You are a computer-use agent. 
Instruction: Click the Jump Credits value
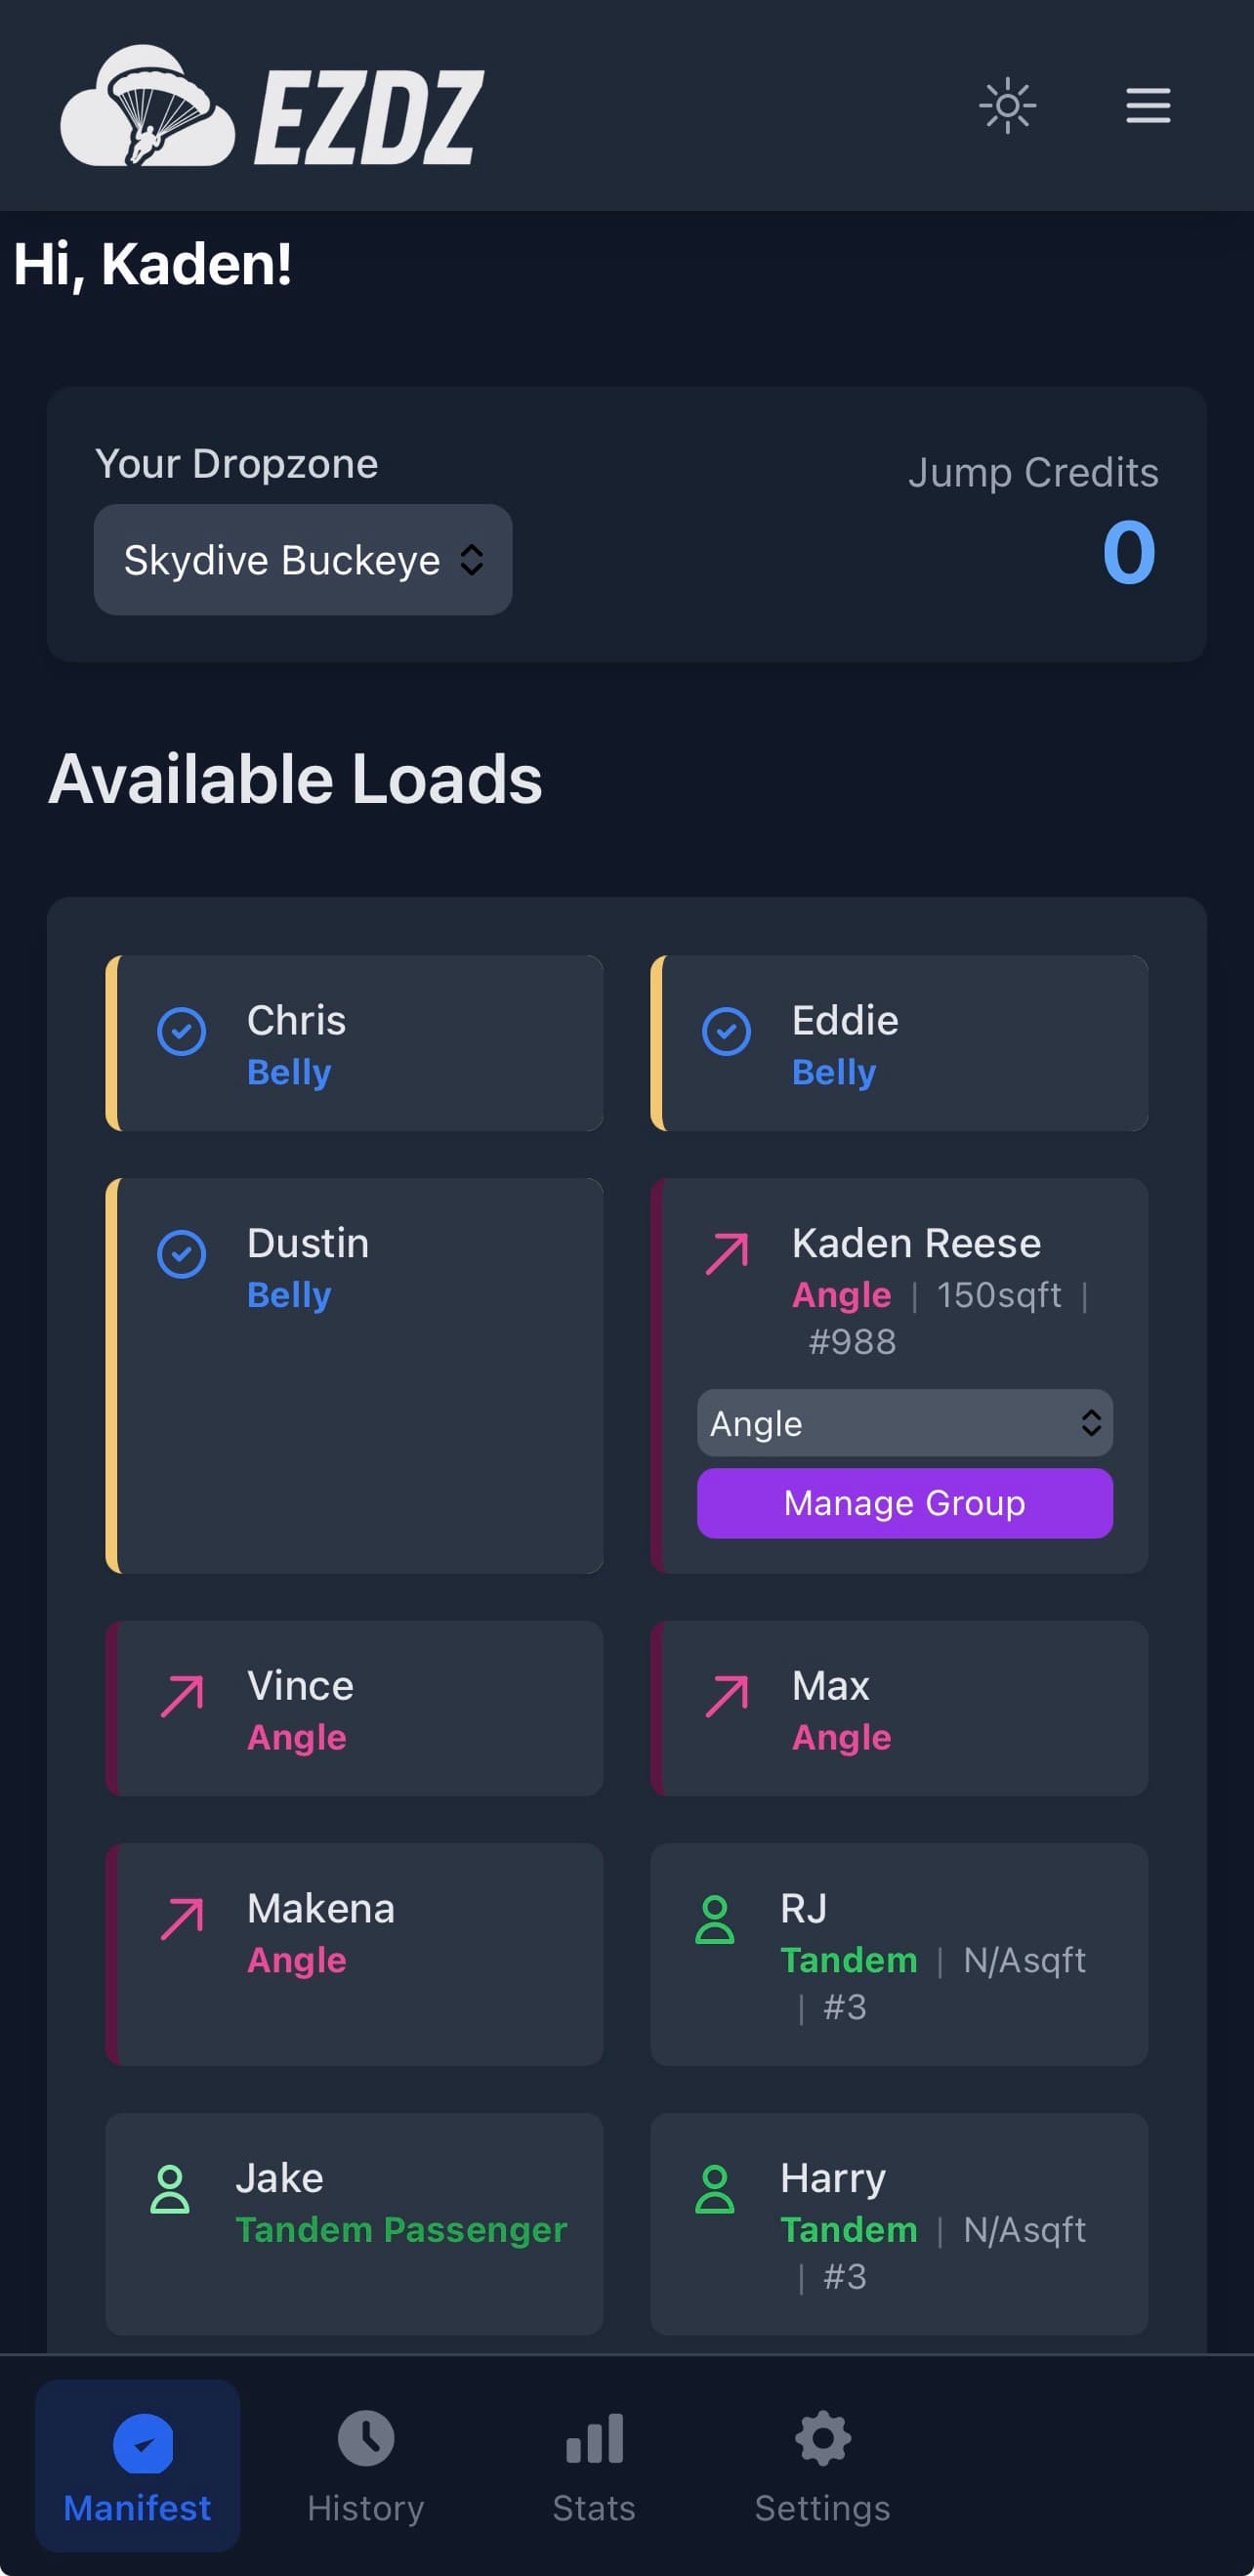point(1131,553)
